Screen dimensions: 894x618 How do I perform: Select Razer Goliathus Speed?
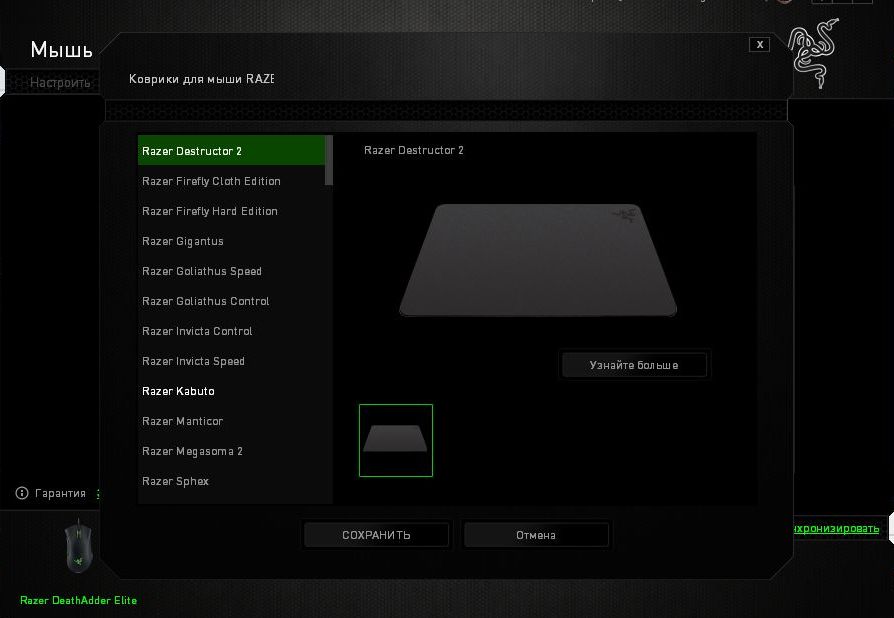pos(231,271)
